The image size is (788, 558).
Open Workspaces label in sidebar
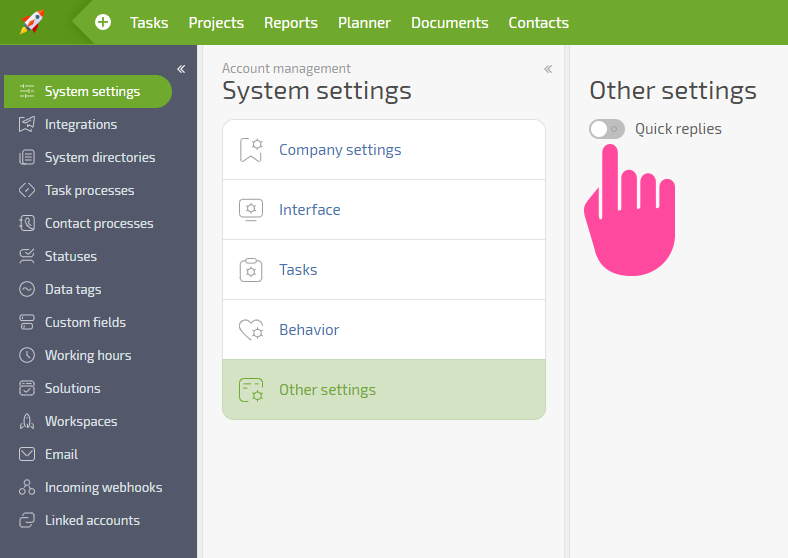tap(81, 421)
